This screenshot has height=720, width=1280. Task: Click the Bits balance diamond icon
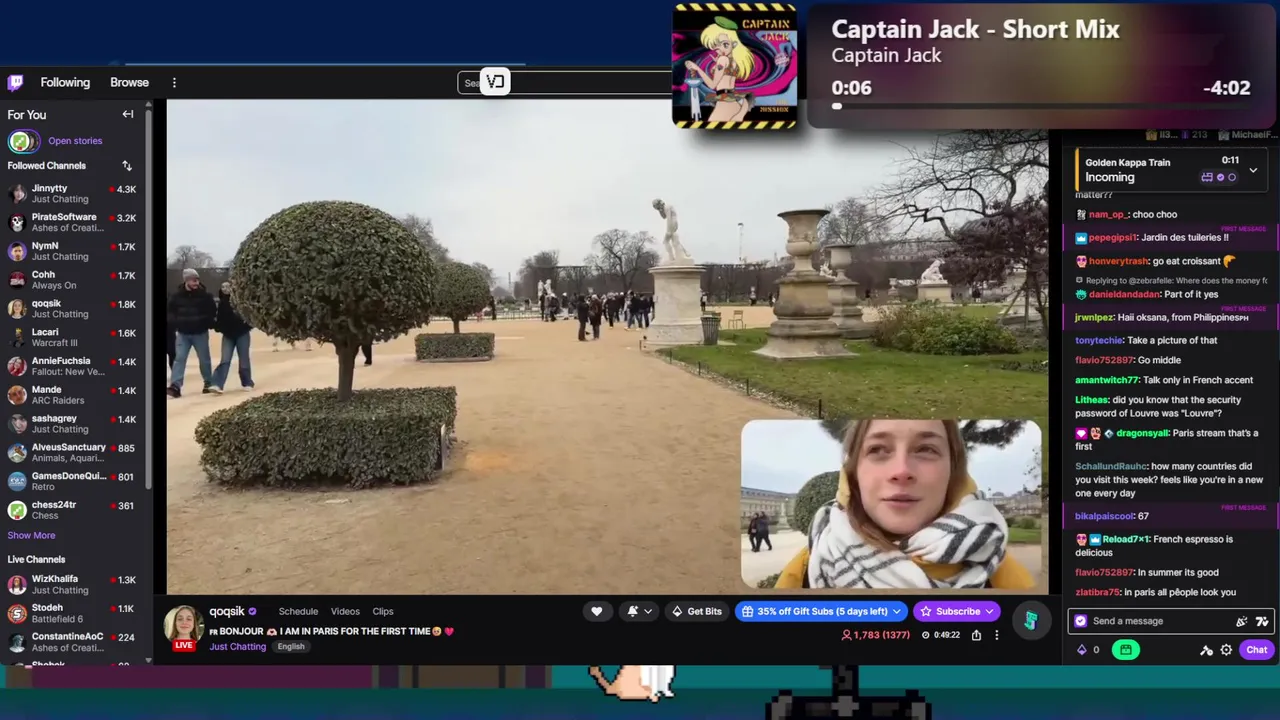(1081, 650)
